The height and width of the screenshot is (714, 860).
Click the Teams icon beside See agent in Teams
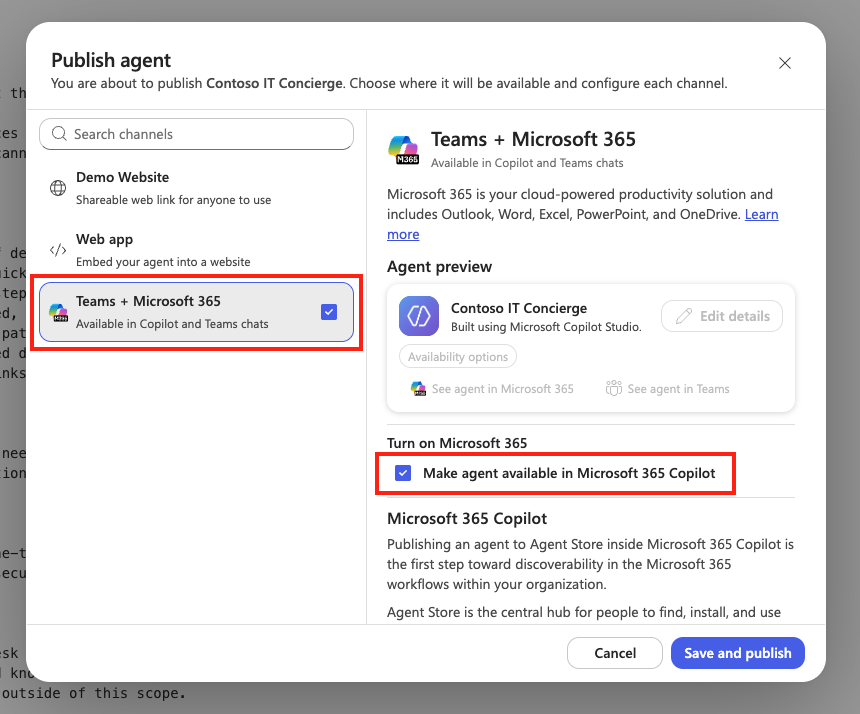click(x=614, y=388)
